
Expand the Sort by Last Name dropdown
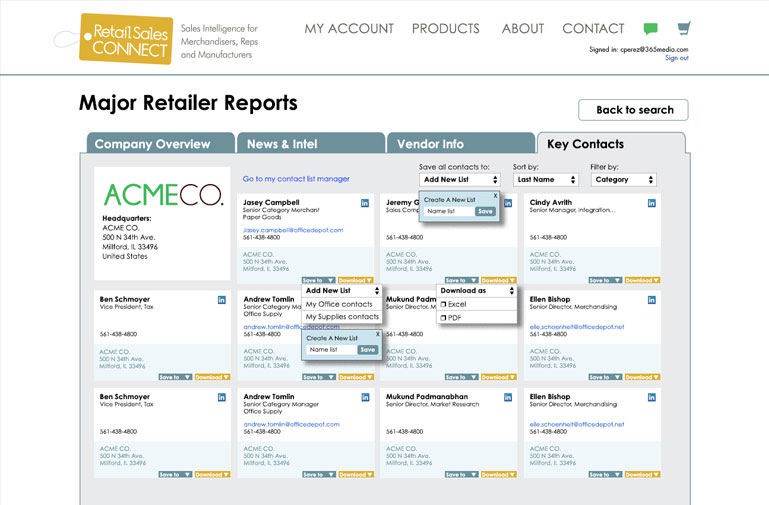[546, 180]
